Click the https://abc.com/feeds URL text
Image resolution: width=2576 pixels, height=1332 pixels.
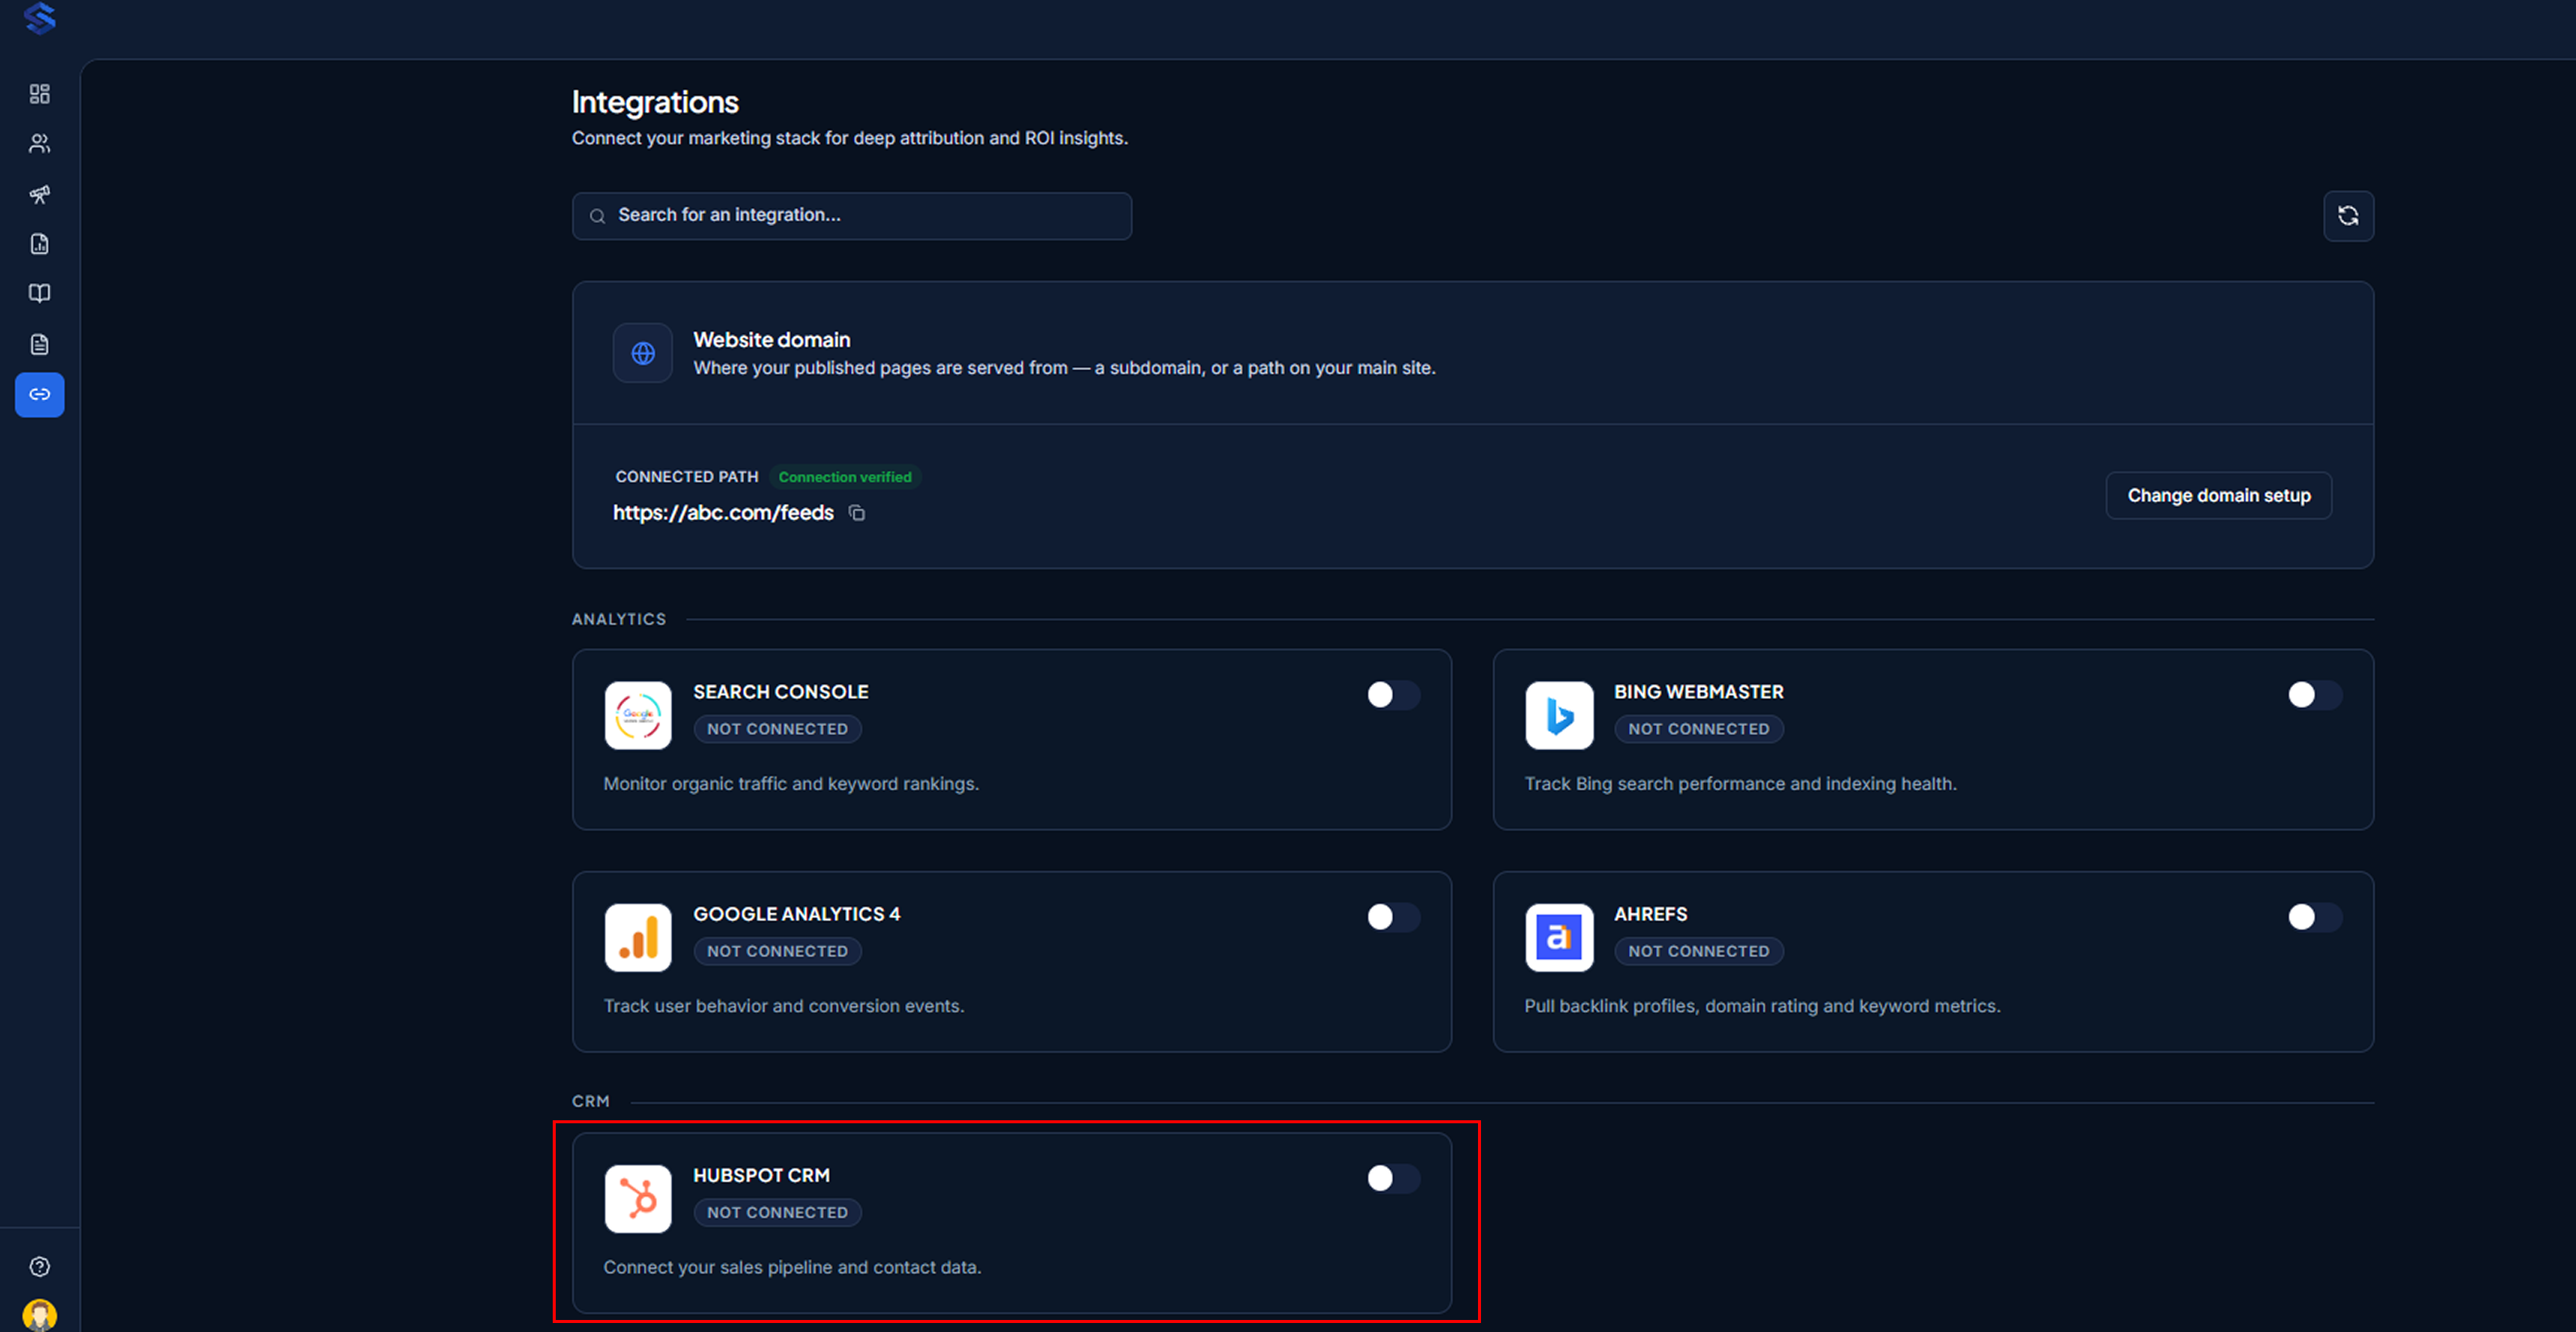click(x=723, y=513)
